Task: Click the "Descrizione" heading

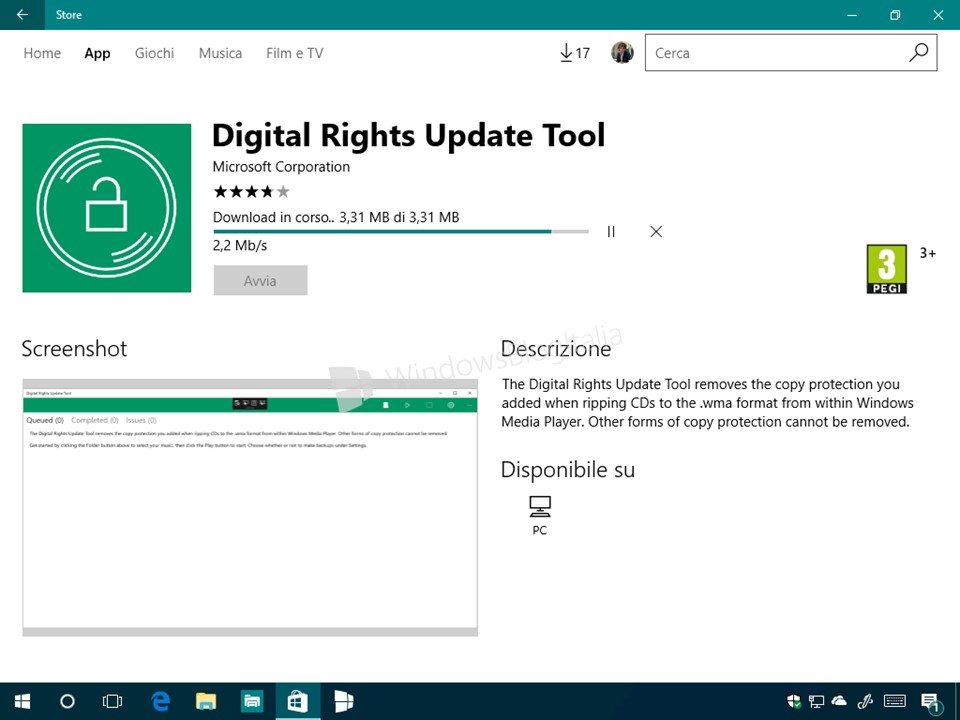Action: [556, 348]
